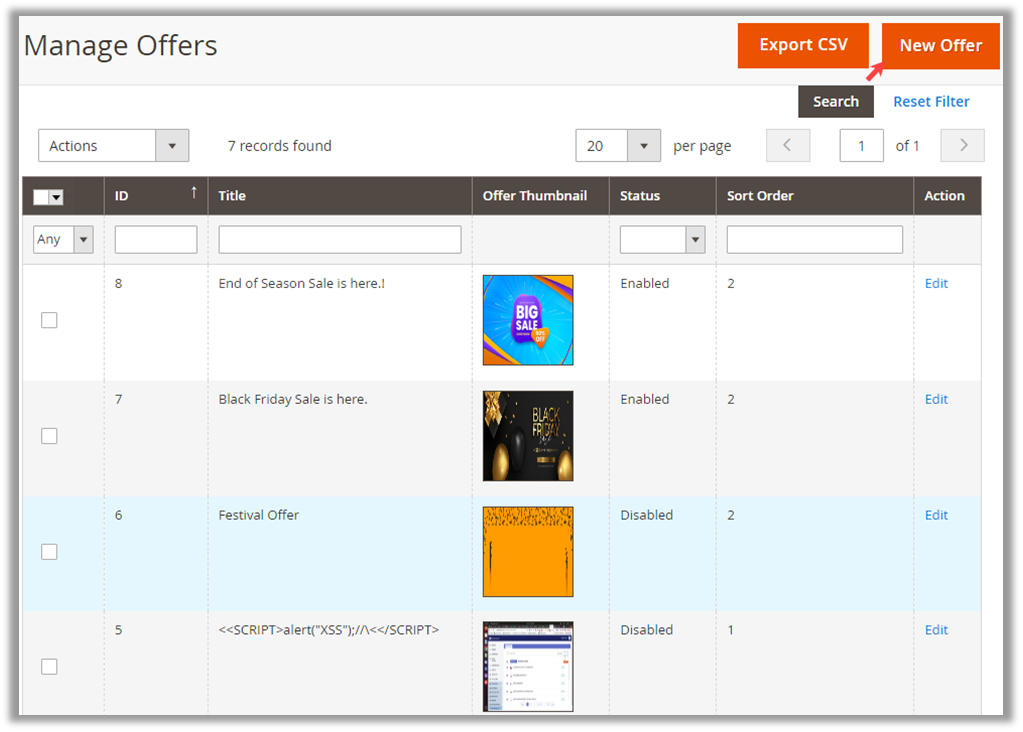
Task: Click the Title filter input field
Action: click(340, 240)
